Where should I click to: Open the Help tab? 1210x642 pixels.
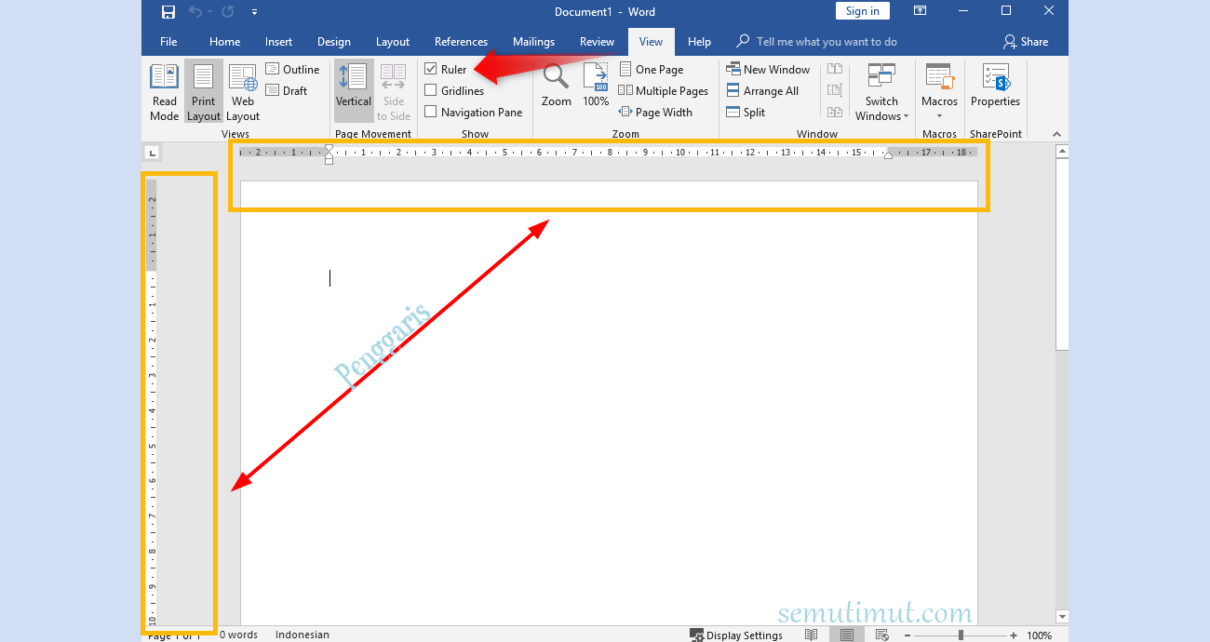(700, 42)
